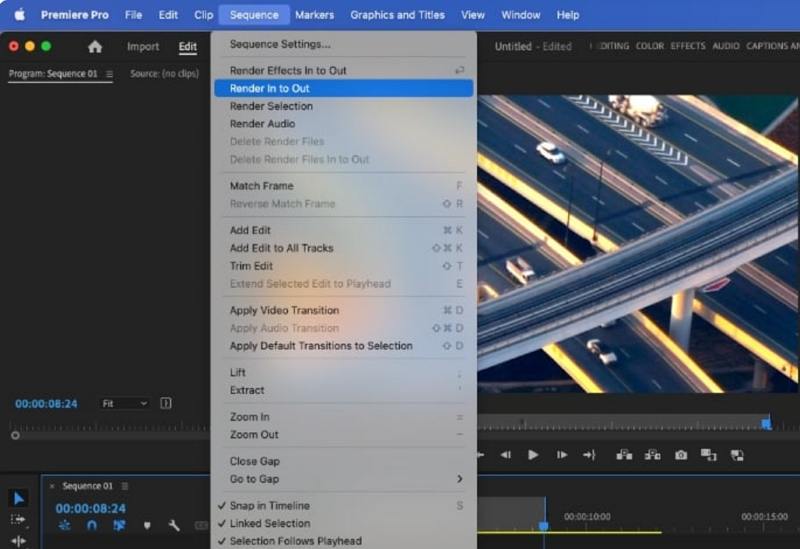The width and height of the screenshot is (800, 549).
Task: Switch to Source (no clips) panel tab
Action: pos(164,73)
